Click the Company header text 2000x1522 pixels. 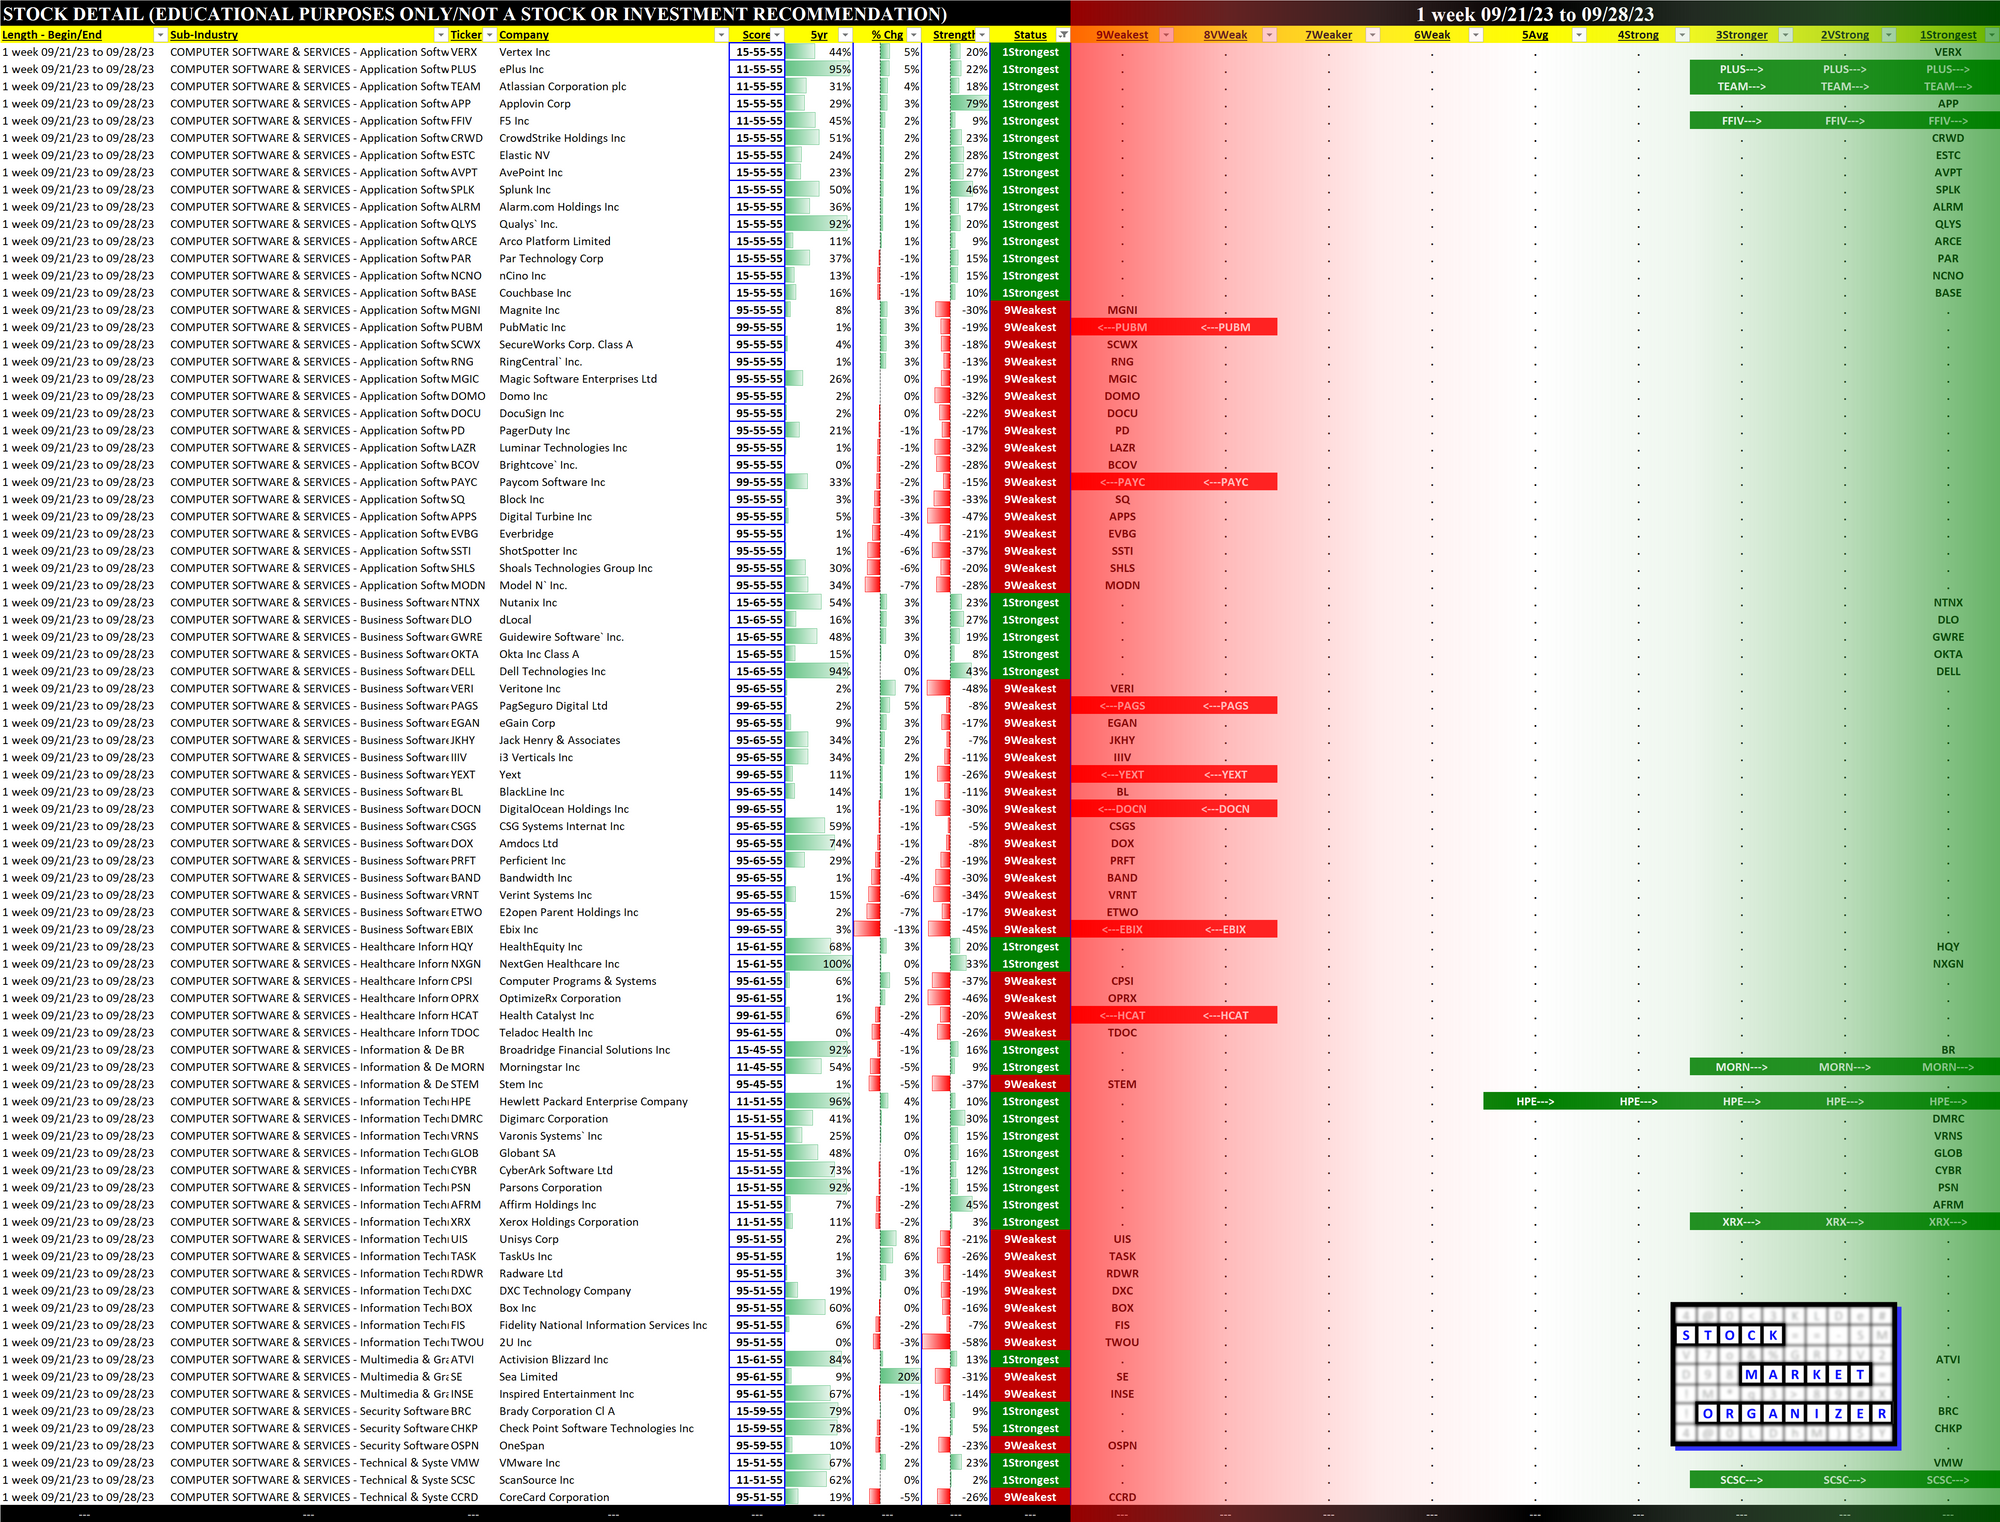click(x=524, y=35)
